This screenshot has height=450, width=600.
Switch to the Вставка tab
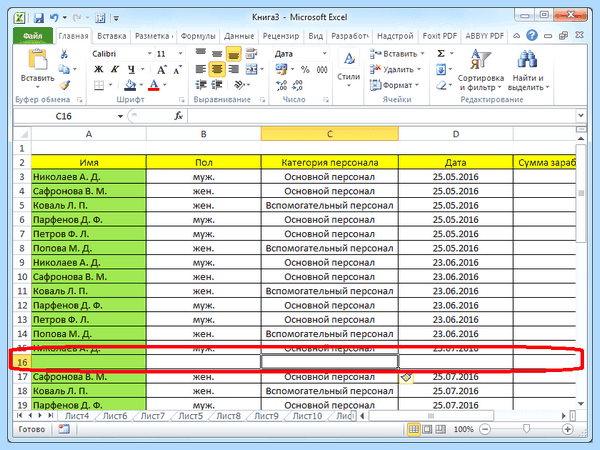pos(111,36)
